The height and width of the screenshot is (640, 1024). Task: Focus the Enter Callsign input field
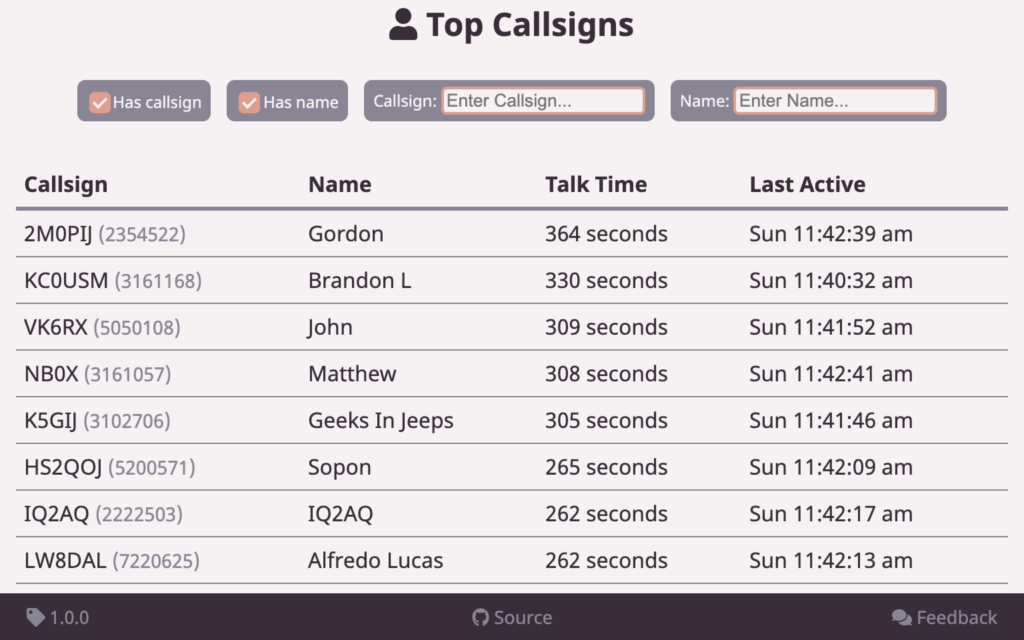click(x=543, y=101)
